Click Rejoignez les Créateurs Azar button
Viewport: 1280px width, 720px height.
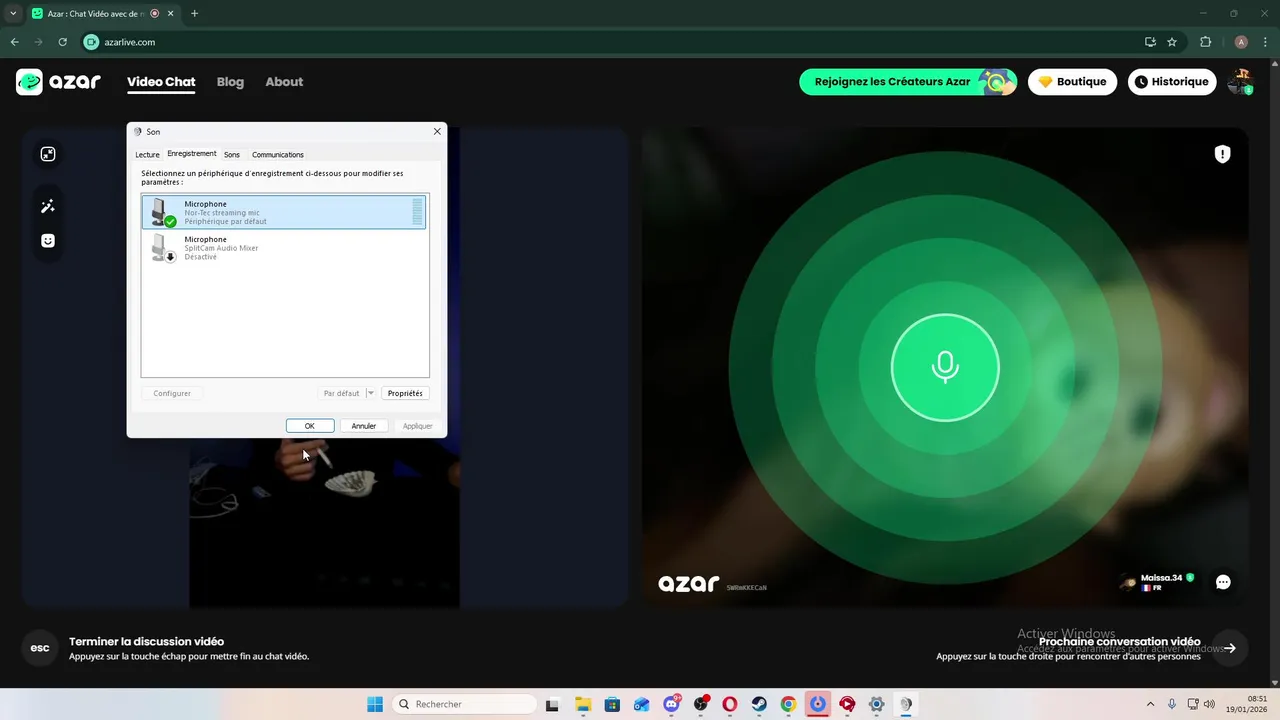pos(908,82)
